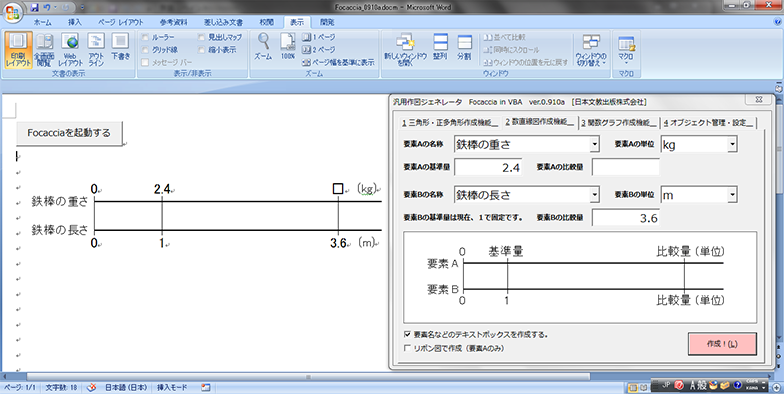Image resolution: width=784 pixels, height=394 pixels.
Task: Open the 挿入 ribbon tab
Action: pyautogui.click(x=74, y=22)
